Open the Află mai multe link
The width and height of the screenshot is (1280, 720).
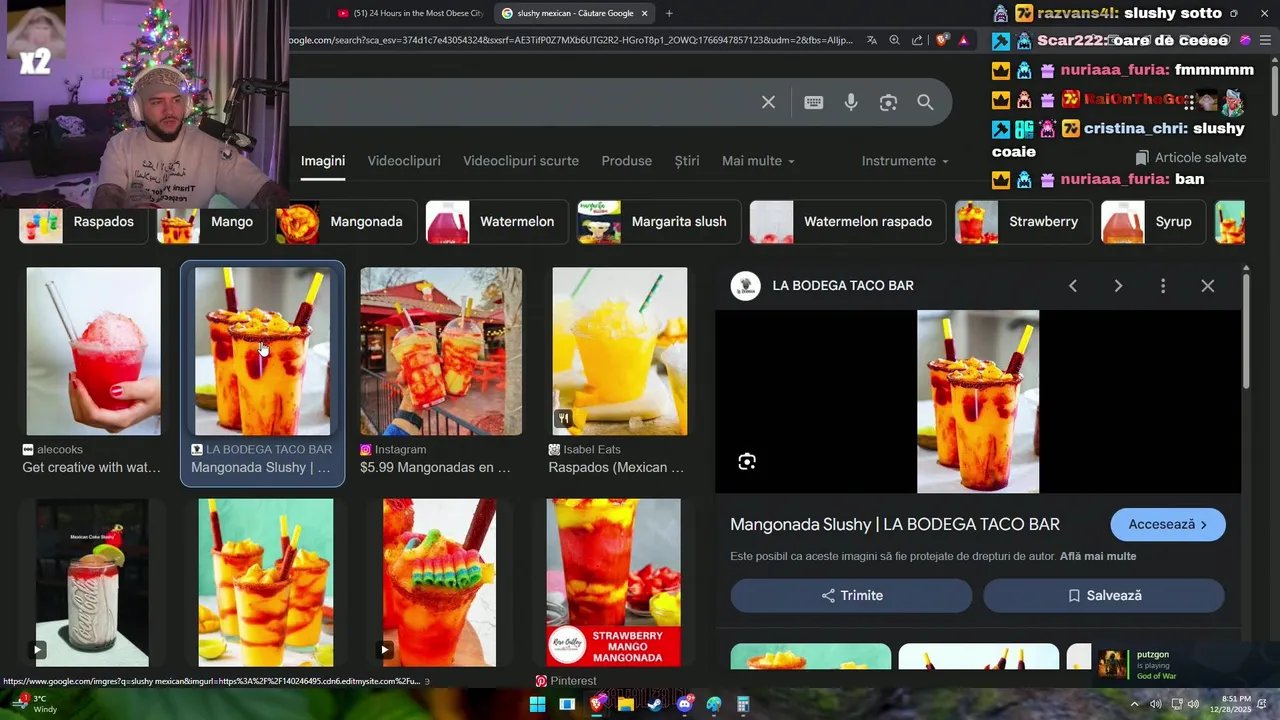1098,556
